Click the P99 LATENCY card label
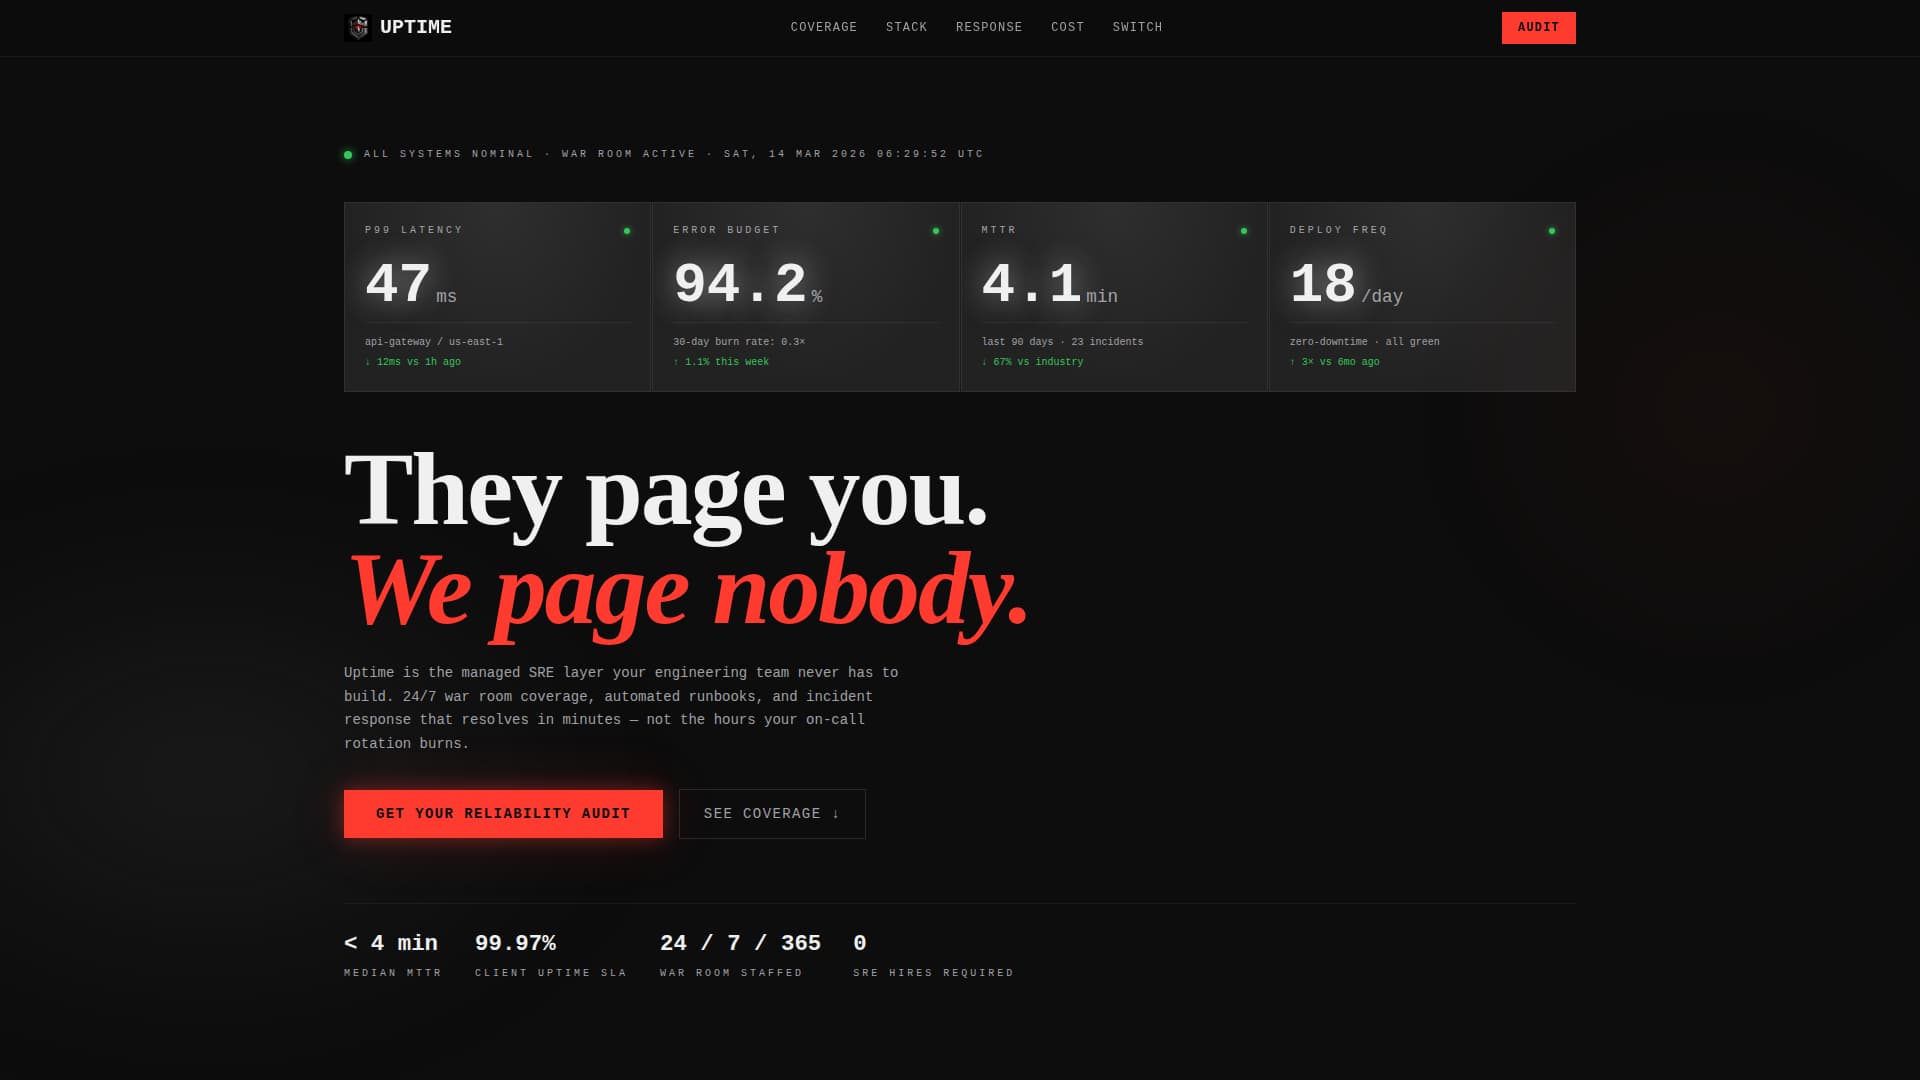This screenshot has height=1080, width=1920. tap(414, 230)
